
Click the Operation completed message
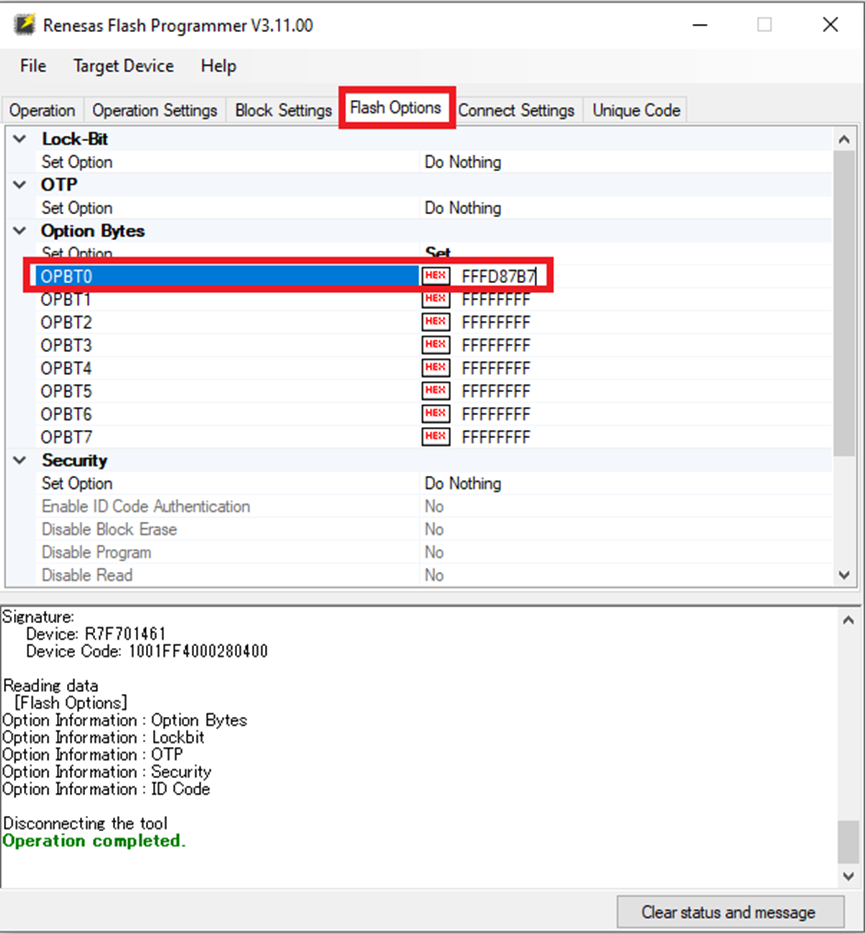[94, 840]
